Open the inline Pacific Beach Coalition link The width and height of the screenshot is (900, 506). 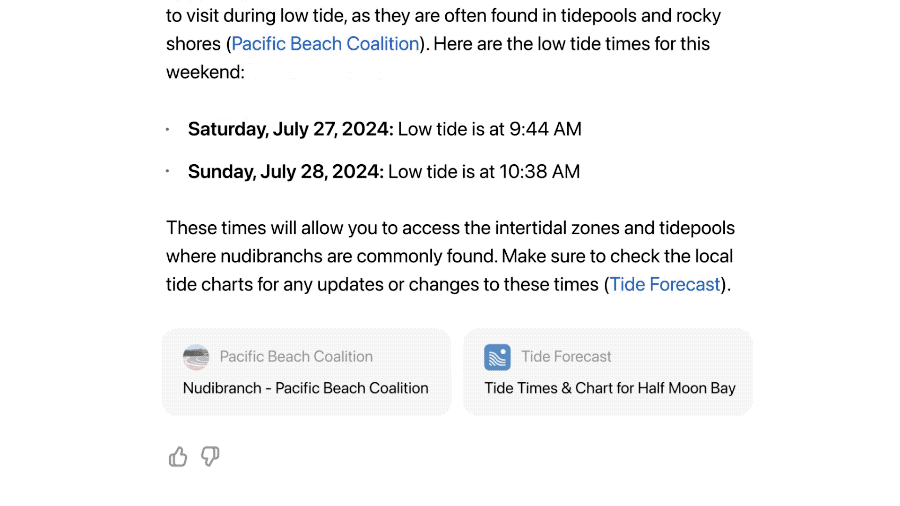coord(325,44)
